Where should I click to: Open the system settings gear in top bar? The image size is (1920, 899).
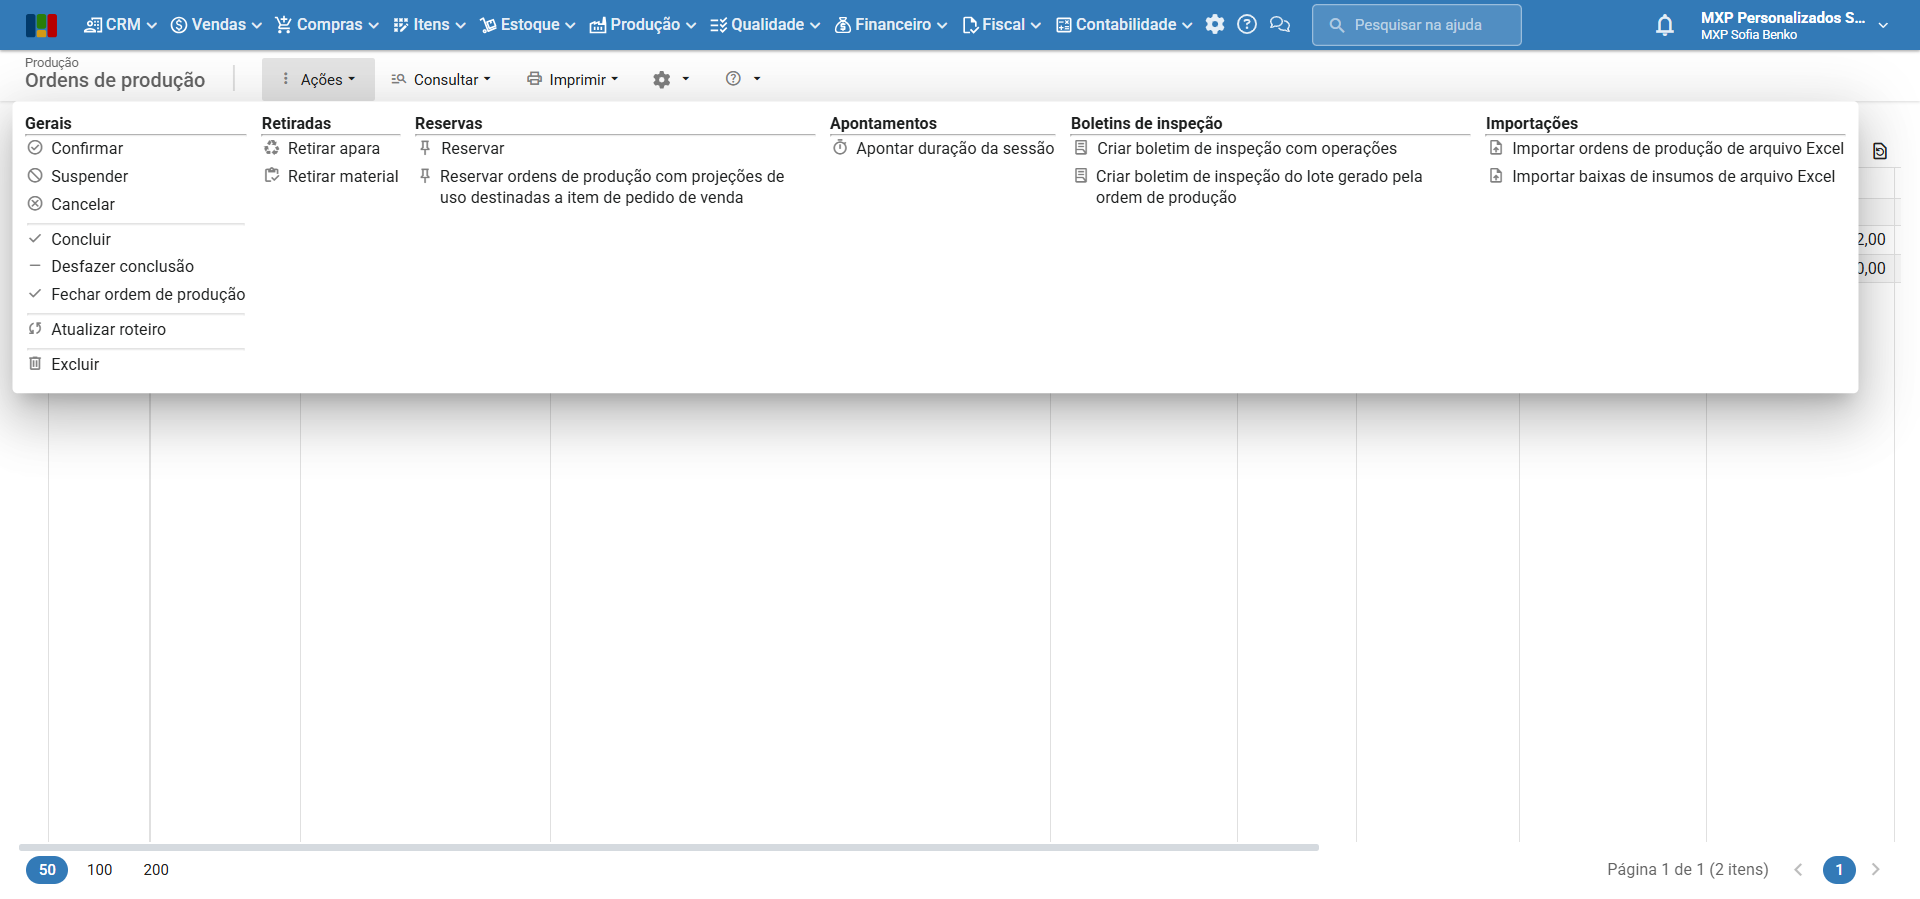point(1215,25)
